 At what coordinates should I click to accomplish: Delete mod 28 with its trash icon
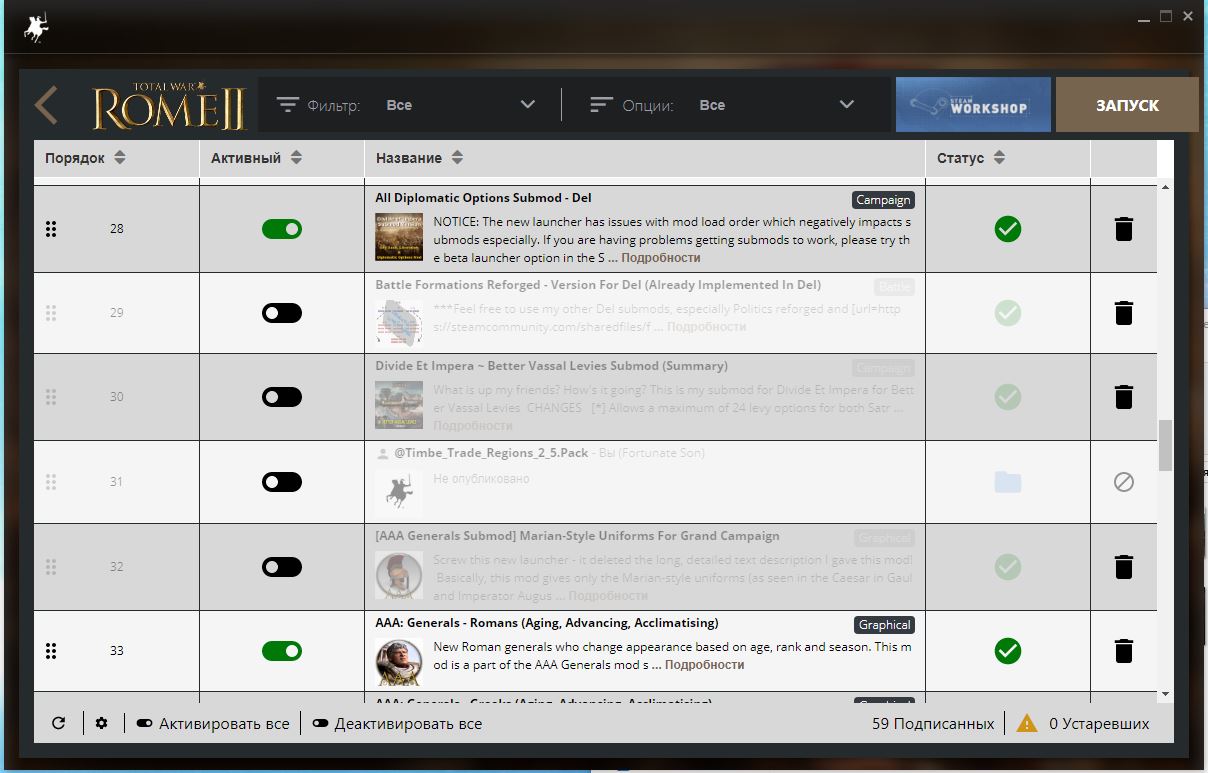click(1124, 229)
